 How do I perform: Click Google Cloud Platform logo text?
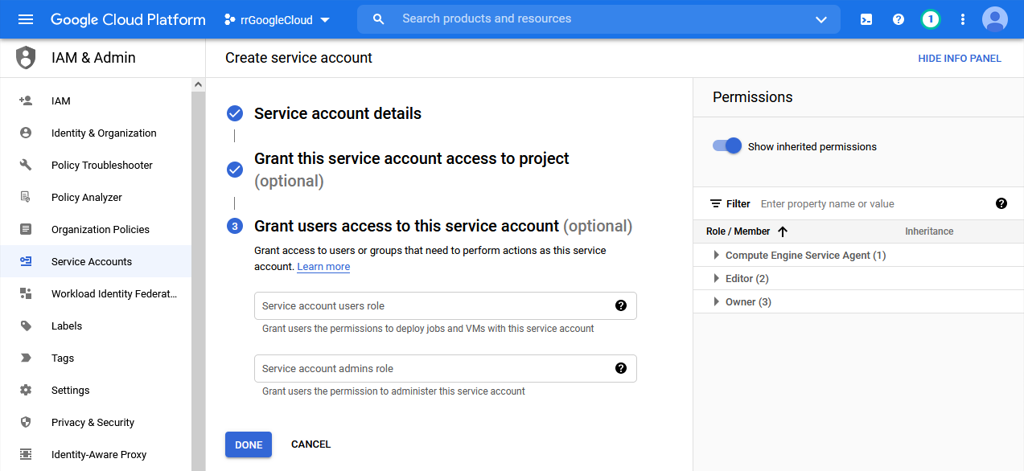tap(128, 20)
